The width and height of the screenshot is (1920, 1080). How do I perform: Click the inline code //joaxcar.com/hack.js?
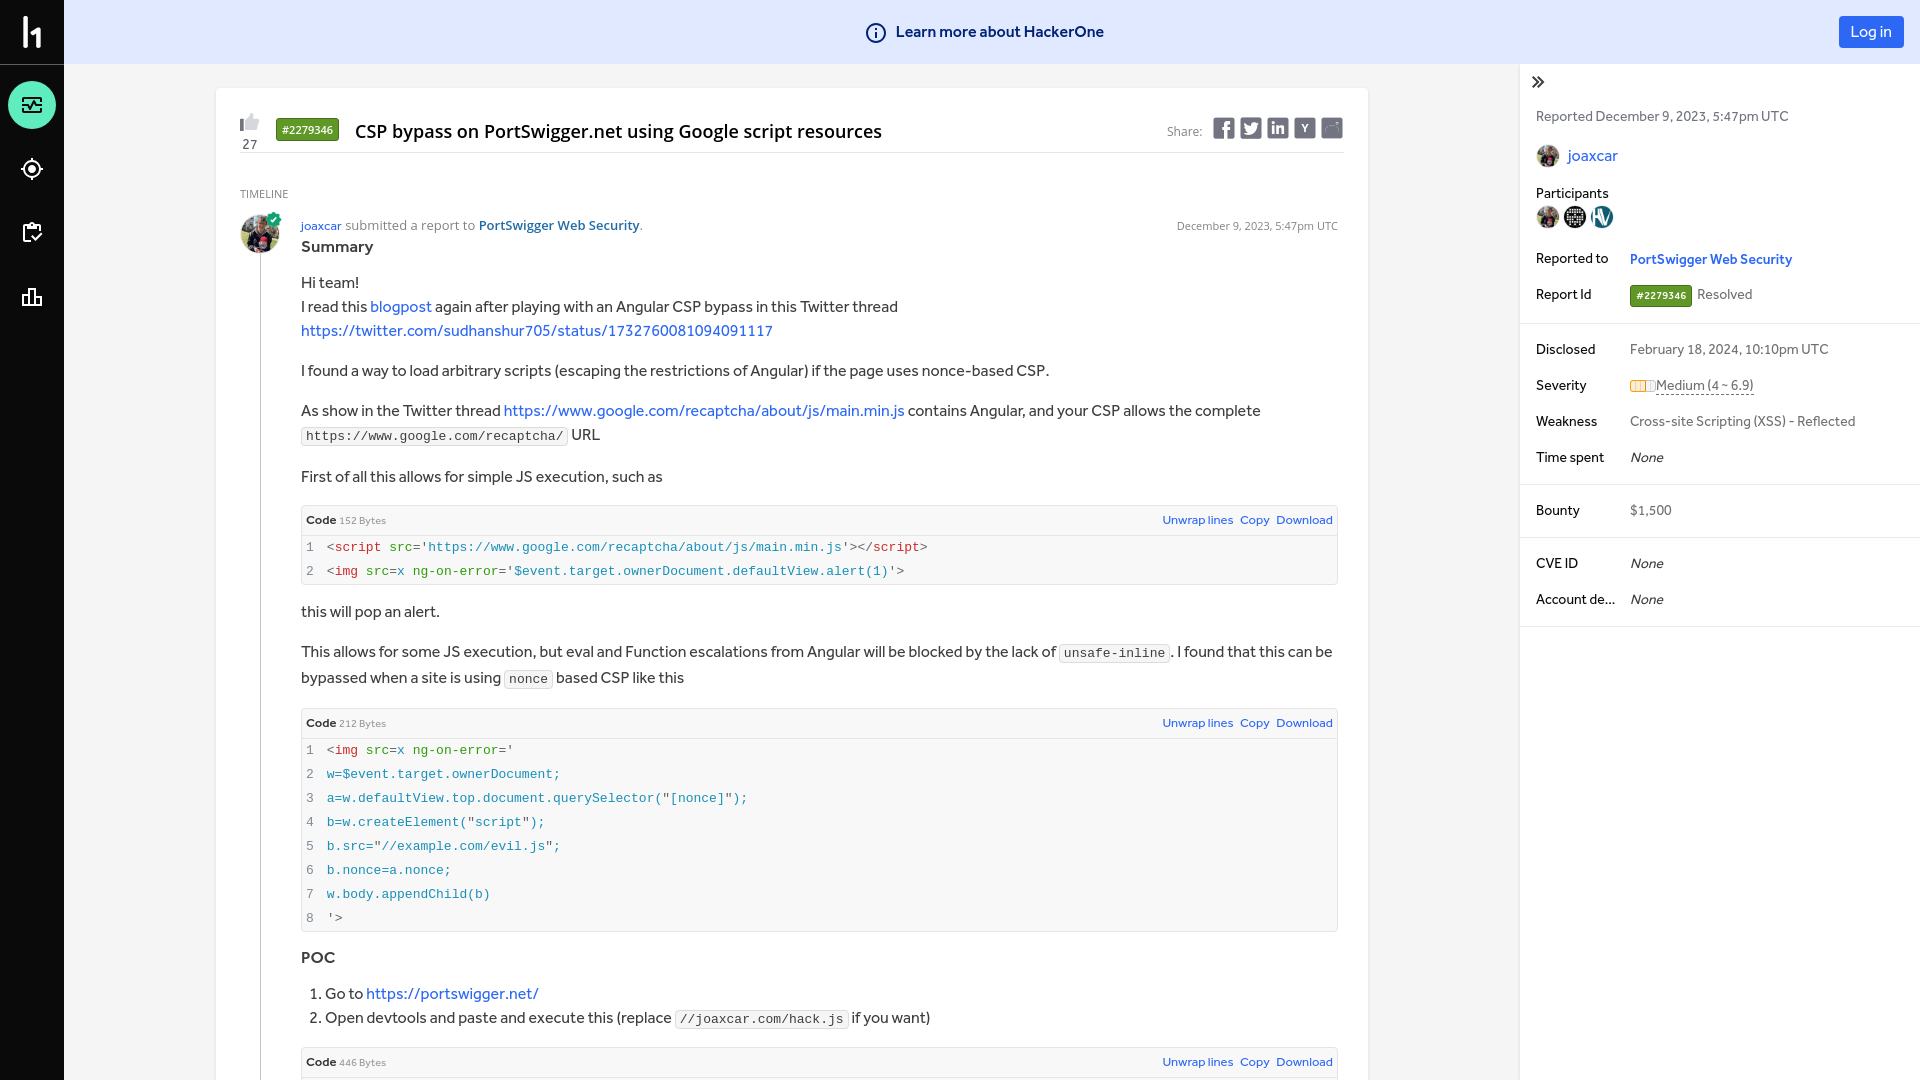coord(761,1019)
